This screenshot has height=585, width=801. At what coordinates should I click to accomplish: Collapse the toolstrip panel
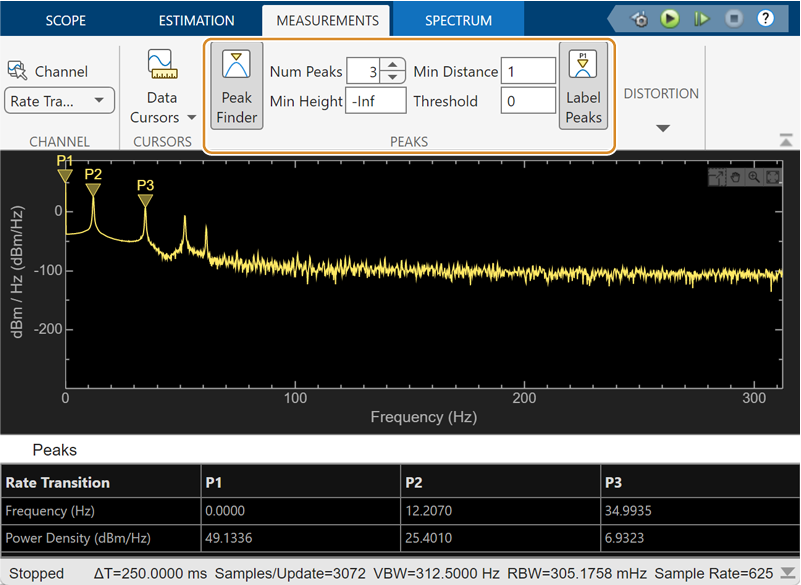(785, 140)
